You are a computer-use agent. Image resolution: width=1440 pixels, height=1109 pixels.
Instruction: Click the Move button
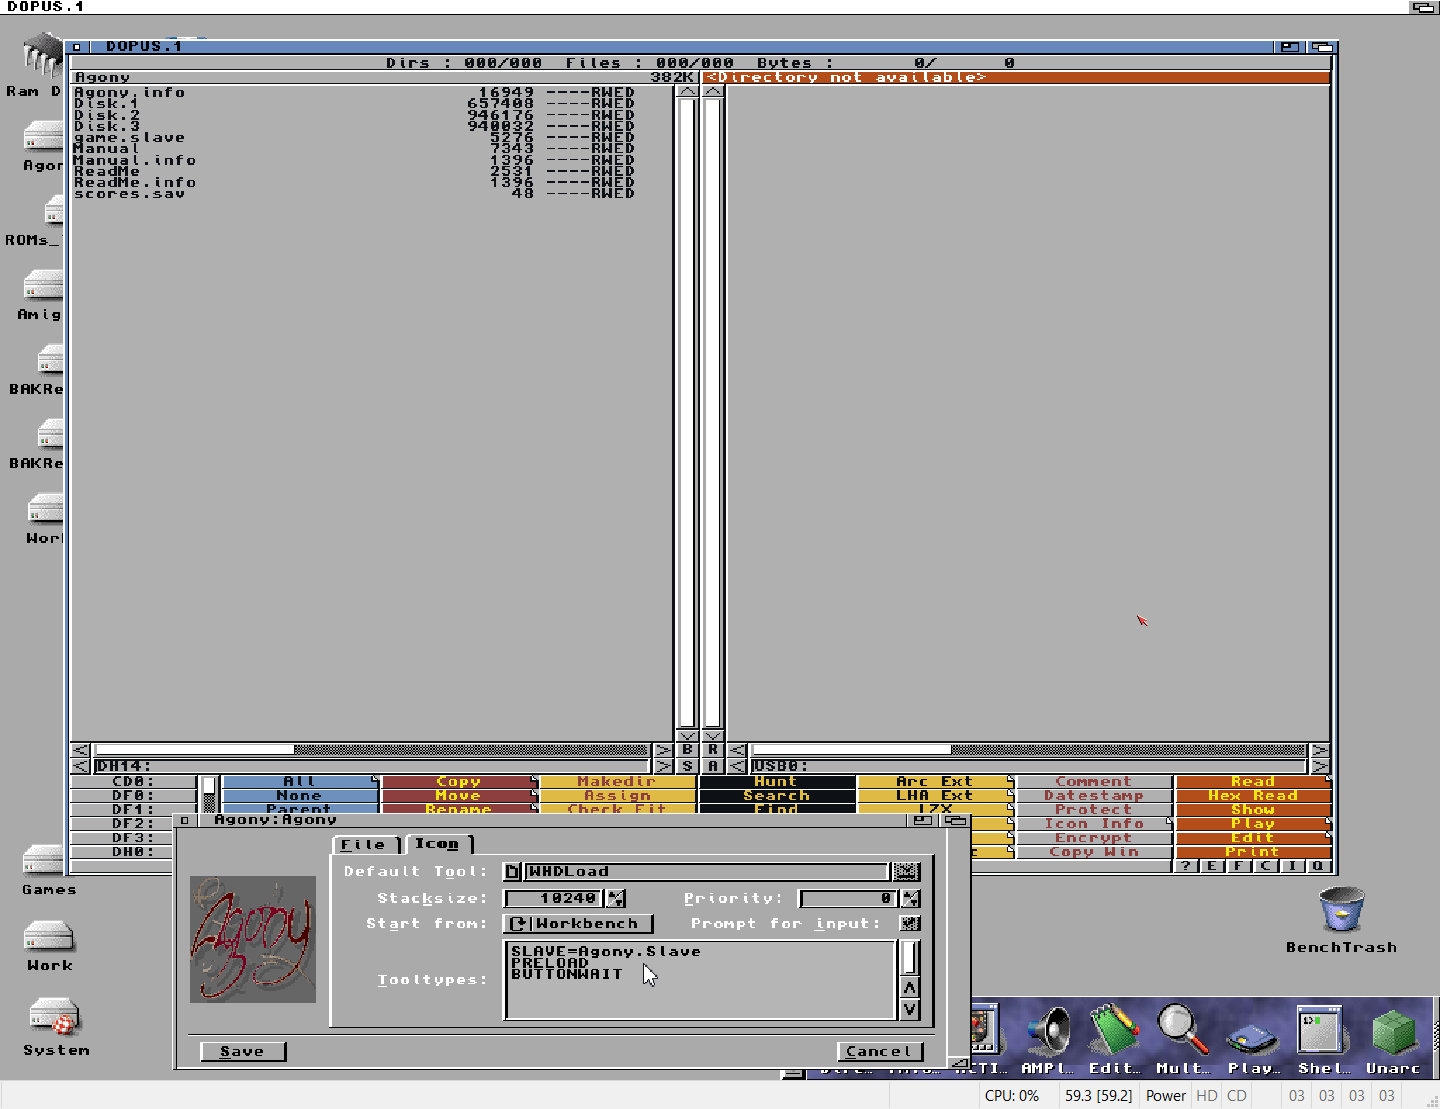pos(458,795)
